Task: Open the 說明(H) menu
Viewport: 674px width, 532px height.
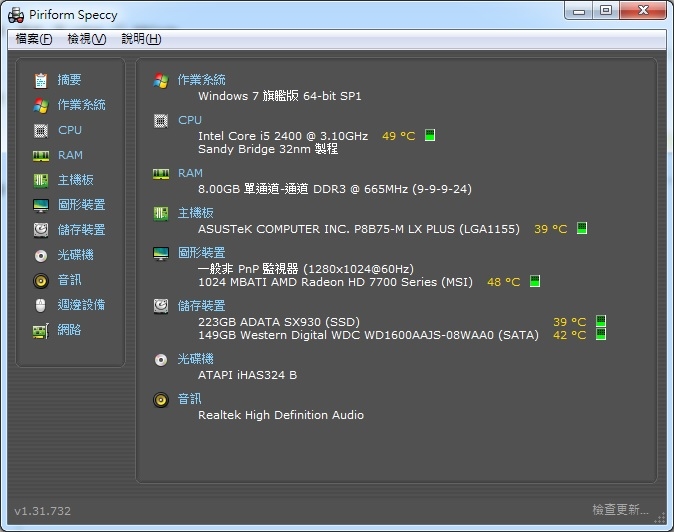Action: click(141, 39)
